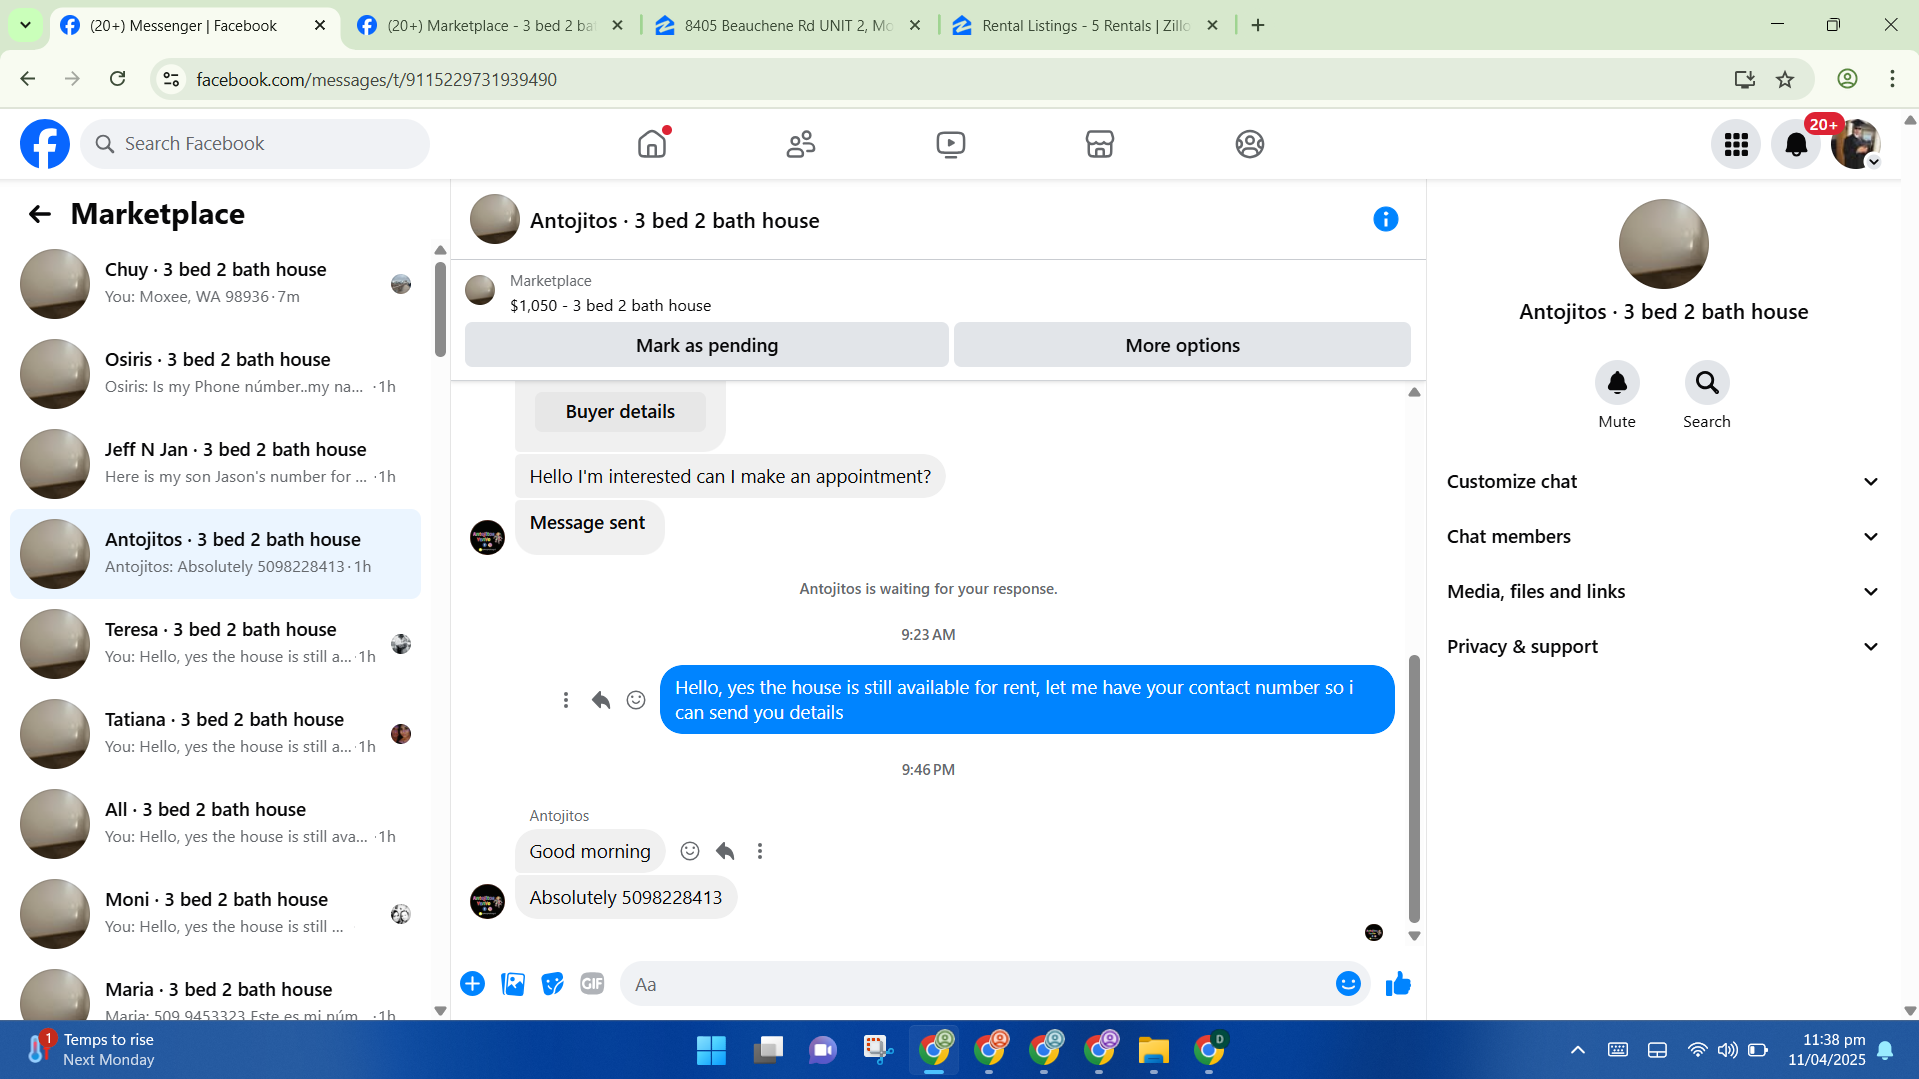Open the Windows Start menu
This screenshot has height=1079, width=1919.
click(x=711, y=1050)
